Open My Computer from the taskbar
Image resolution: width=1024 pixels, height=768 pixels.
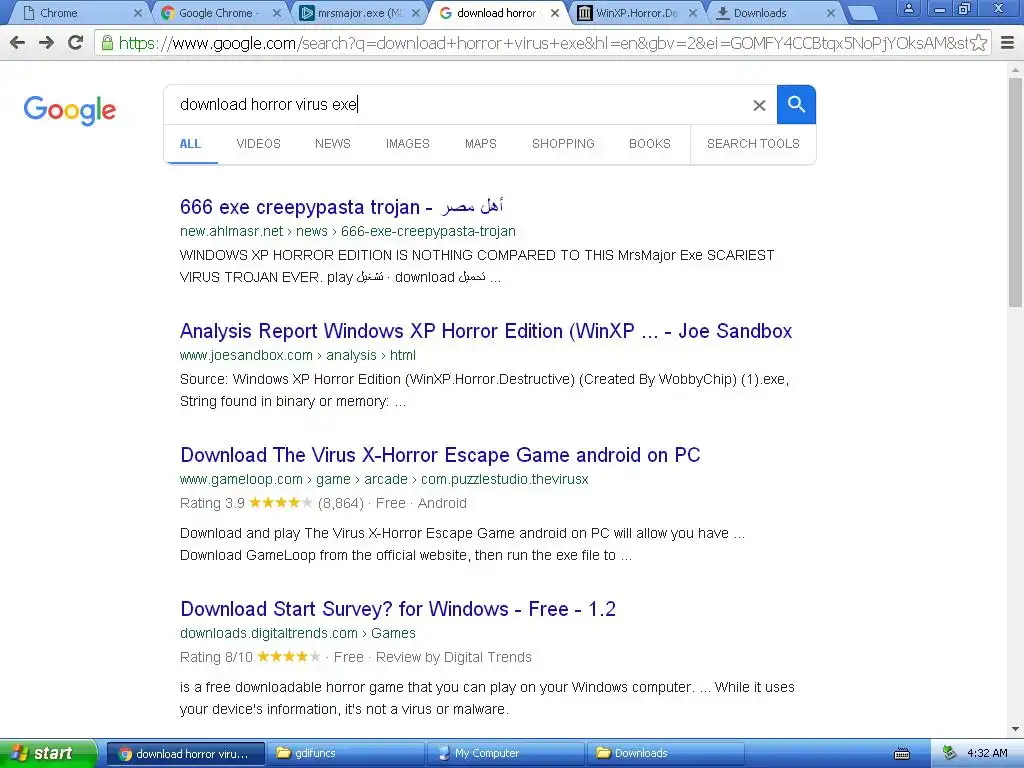(x=506, y=754)
